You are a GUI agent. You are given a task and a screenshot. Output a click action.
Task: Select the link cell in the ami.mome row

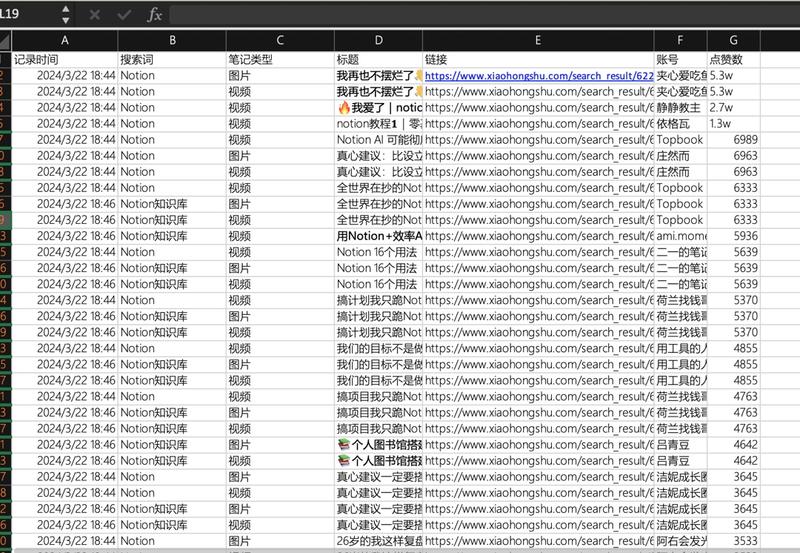point(538,236)
